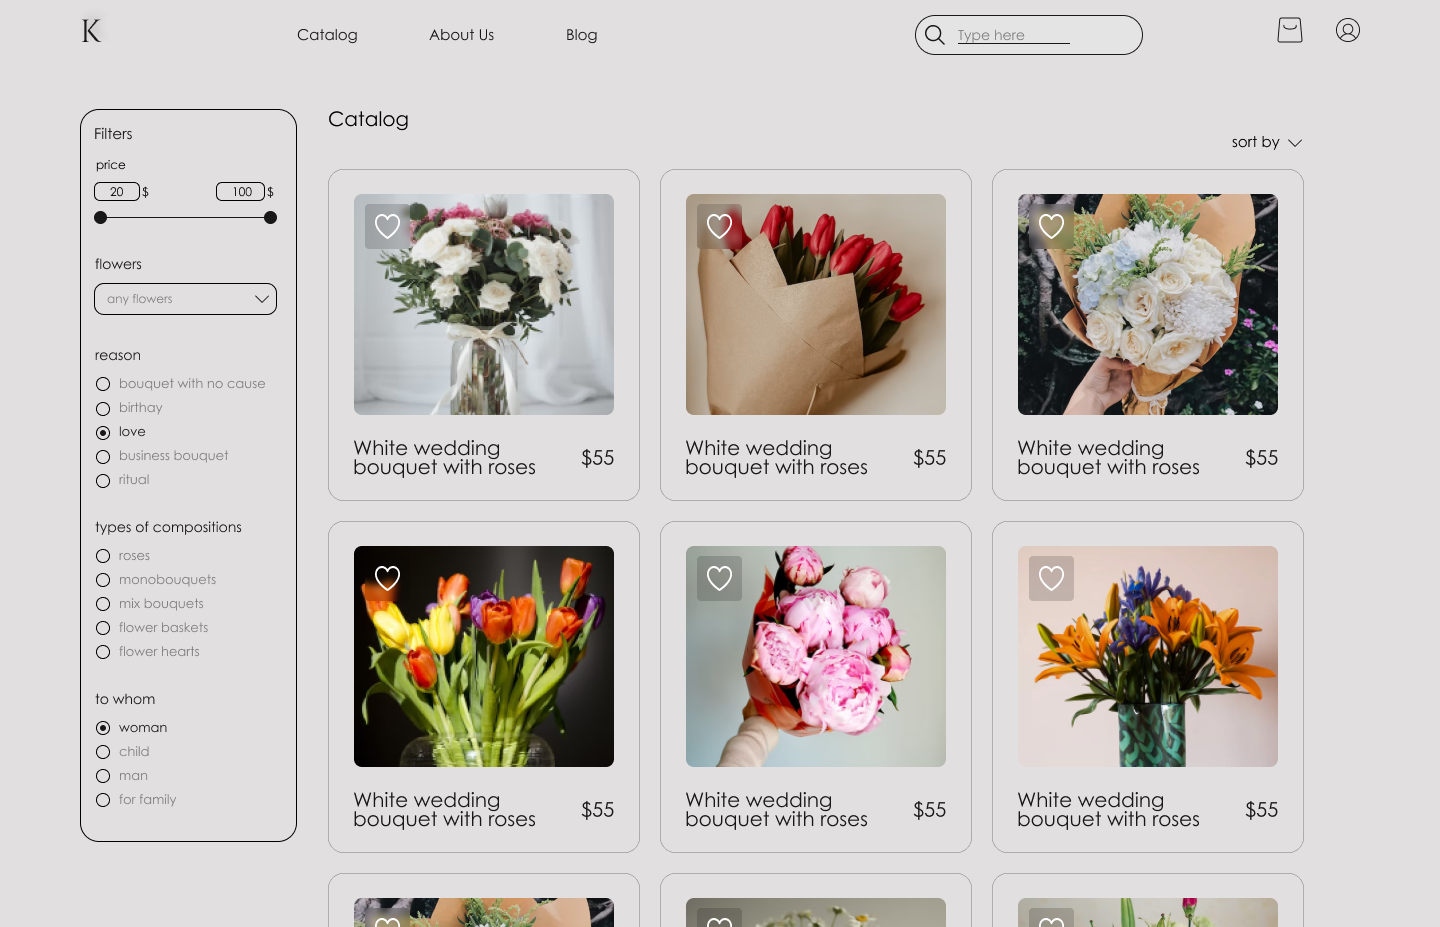Click the maximum price field showing 100

click(241, 191)
